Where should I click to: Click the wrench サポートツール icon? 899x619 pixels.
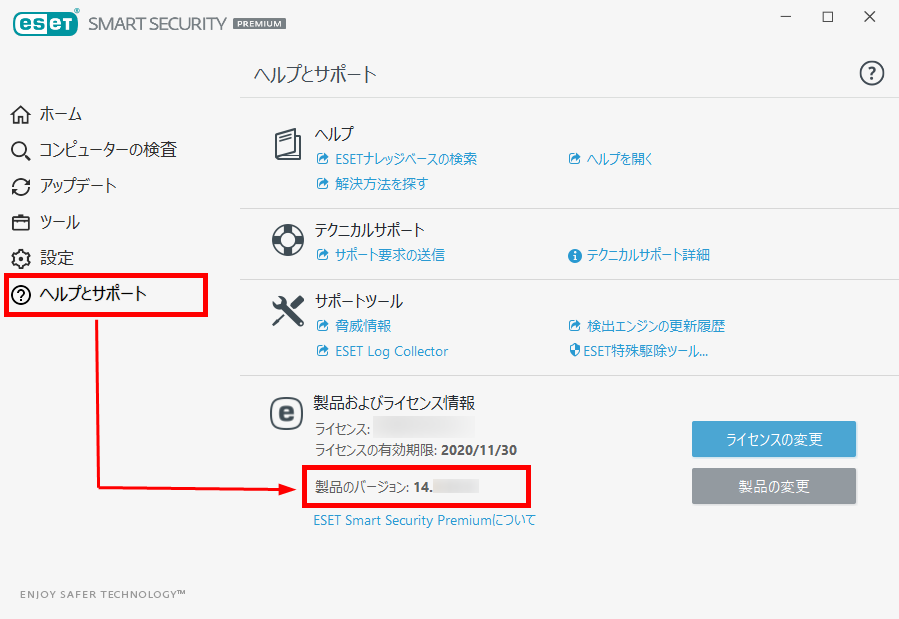(288, 311)
